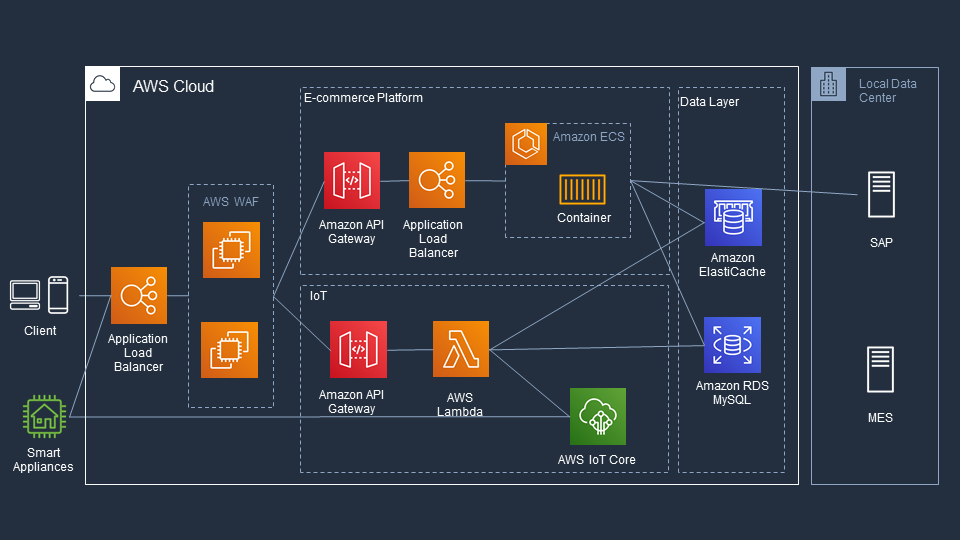
Task: Select 'Application Load Balancer' caption near Client
Action: (x=138, y=353)
